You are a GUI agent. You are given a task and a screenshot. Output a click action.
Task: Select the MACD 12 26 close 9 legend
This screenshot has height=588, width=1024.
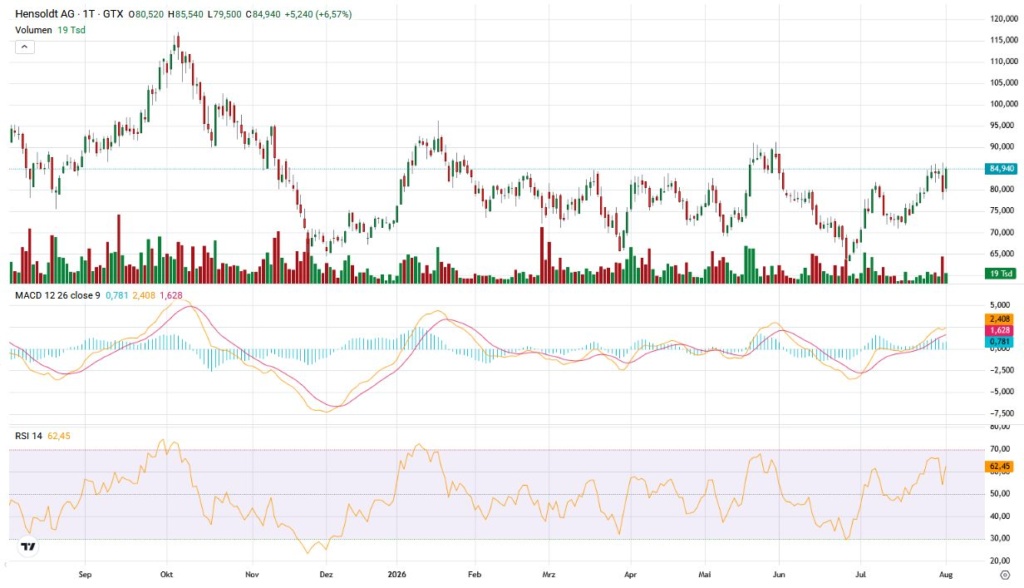click(57, 295)
